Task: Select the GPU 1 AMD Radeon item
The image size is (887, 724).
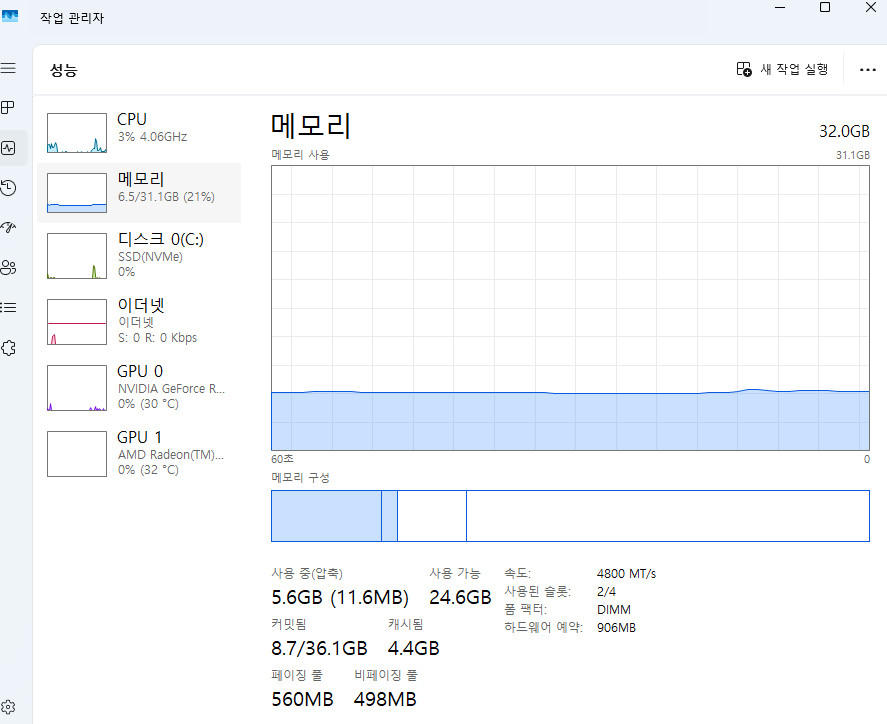Action: coord(139,454)
